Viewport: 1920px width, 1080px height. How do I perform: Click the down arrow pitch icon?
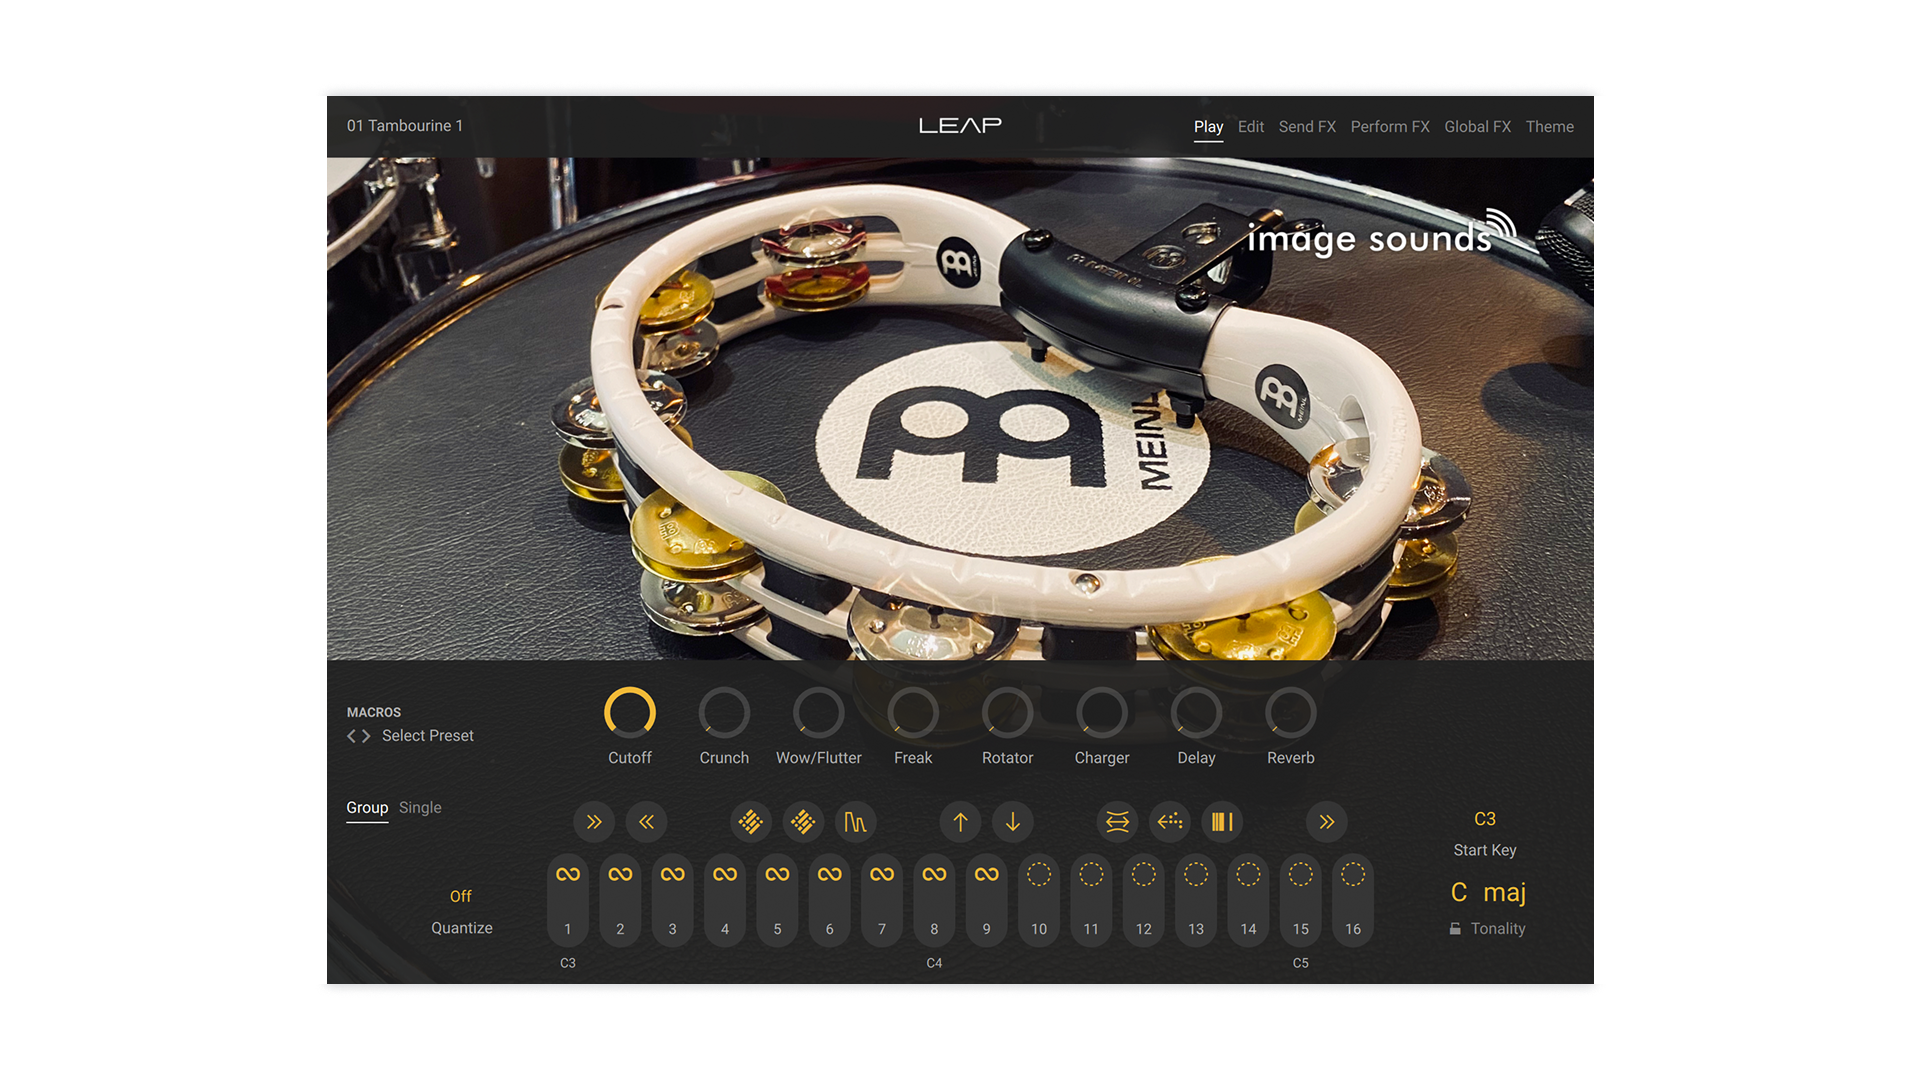[x=1013, y=822]
